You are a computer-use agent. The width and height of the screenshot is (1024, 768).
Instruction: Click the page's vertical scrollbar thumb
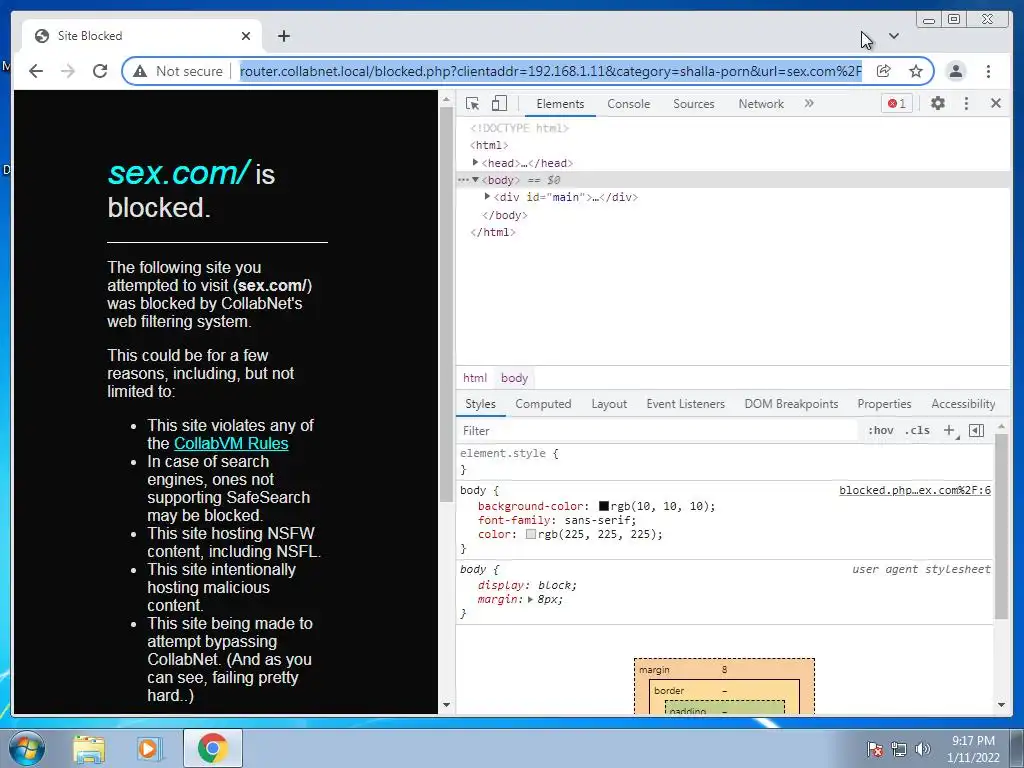pos(447,304)
